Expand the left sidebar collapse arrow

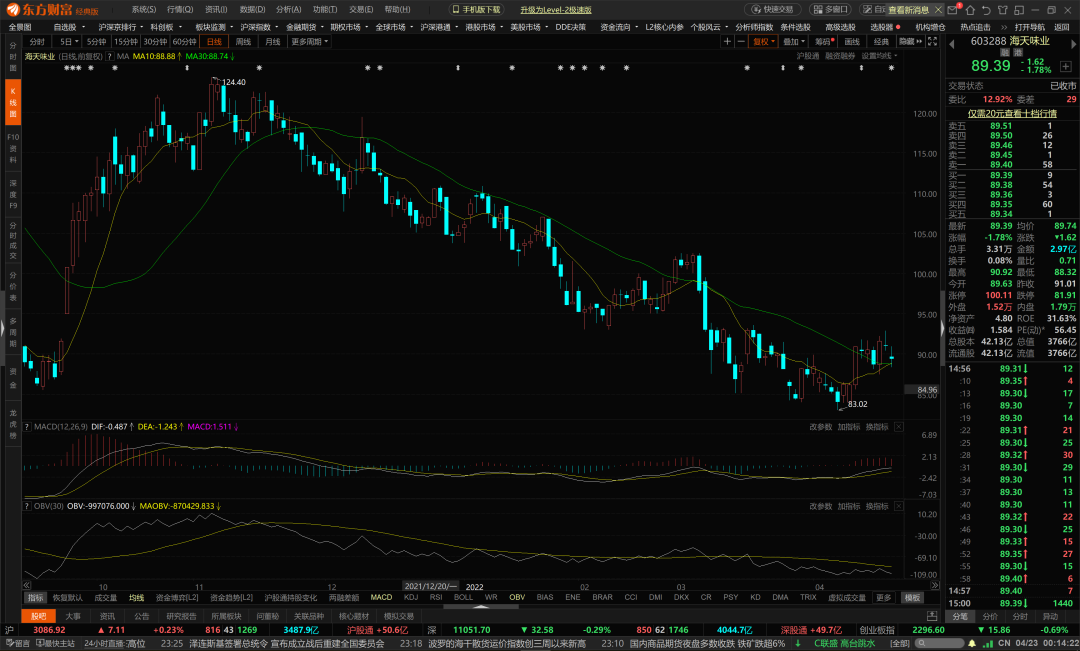coord(3,327)
